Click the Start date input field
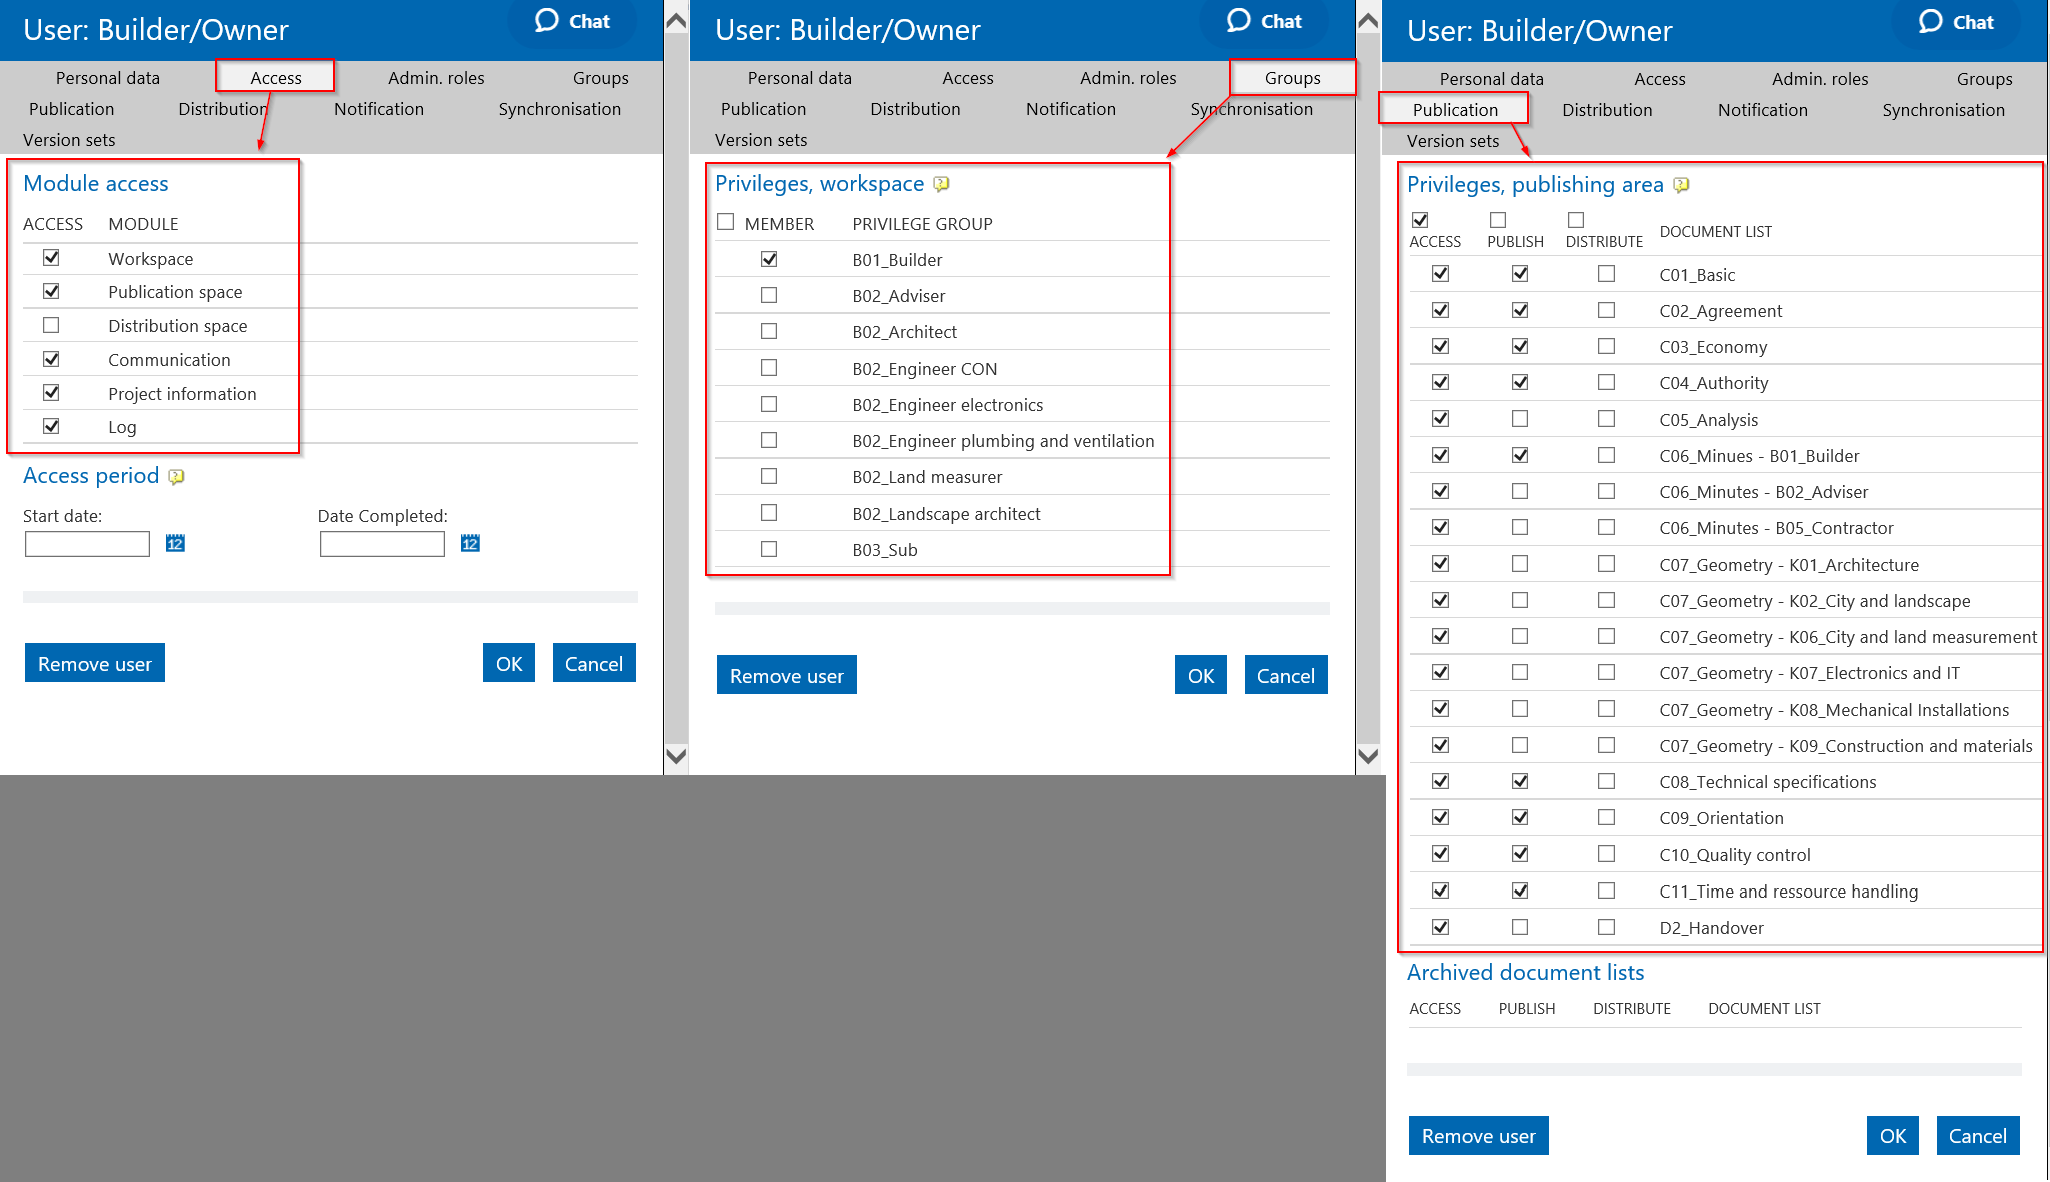Screen dimensions: 2050x1182 (87, 543)
